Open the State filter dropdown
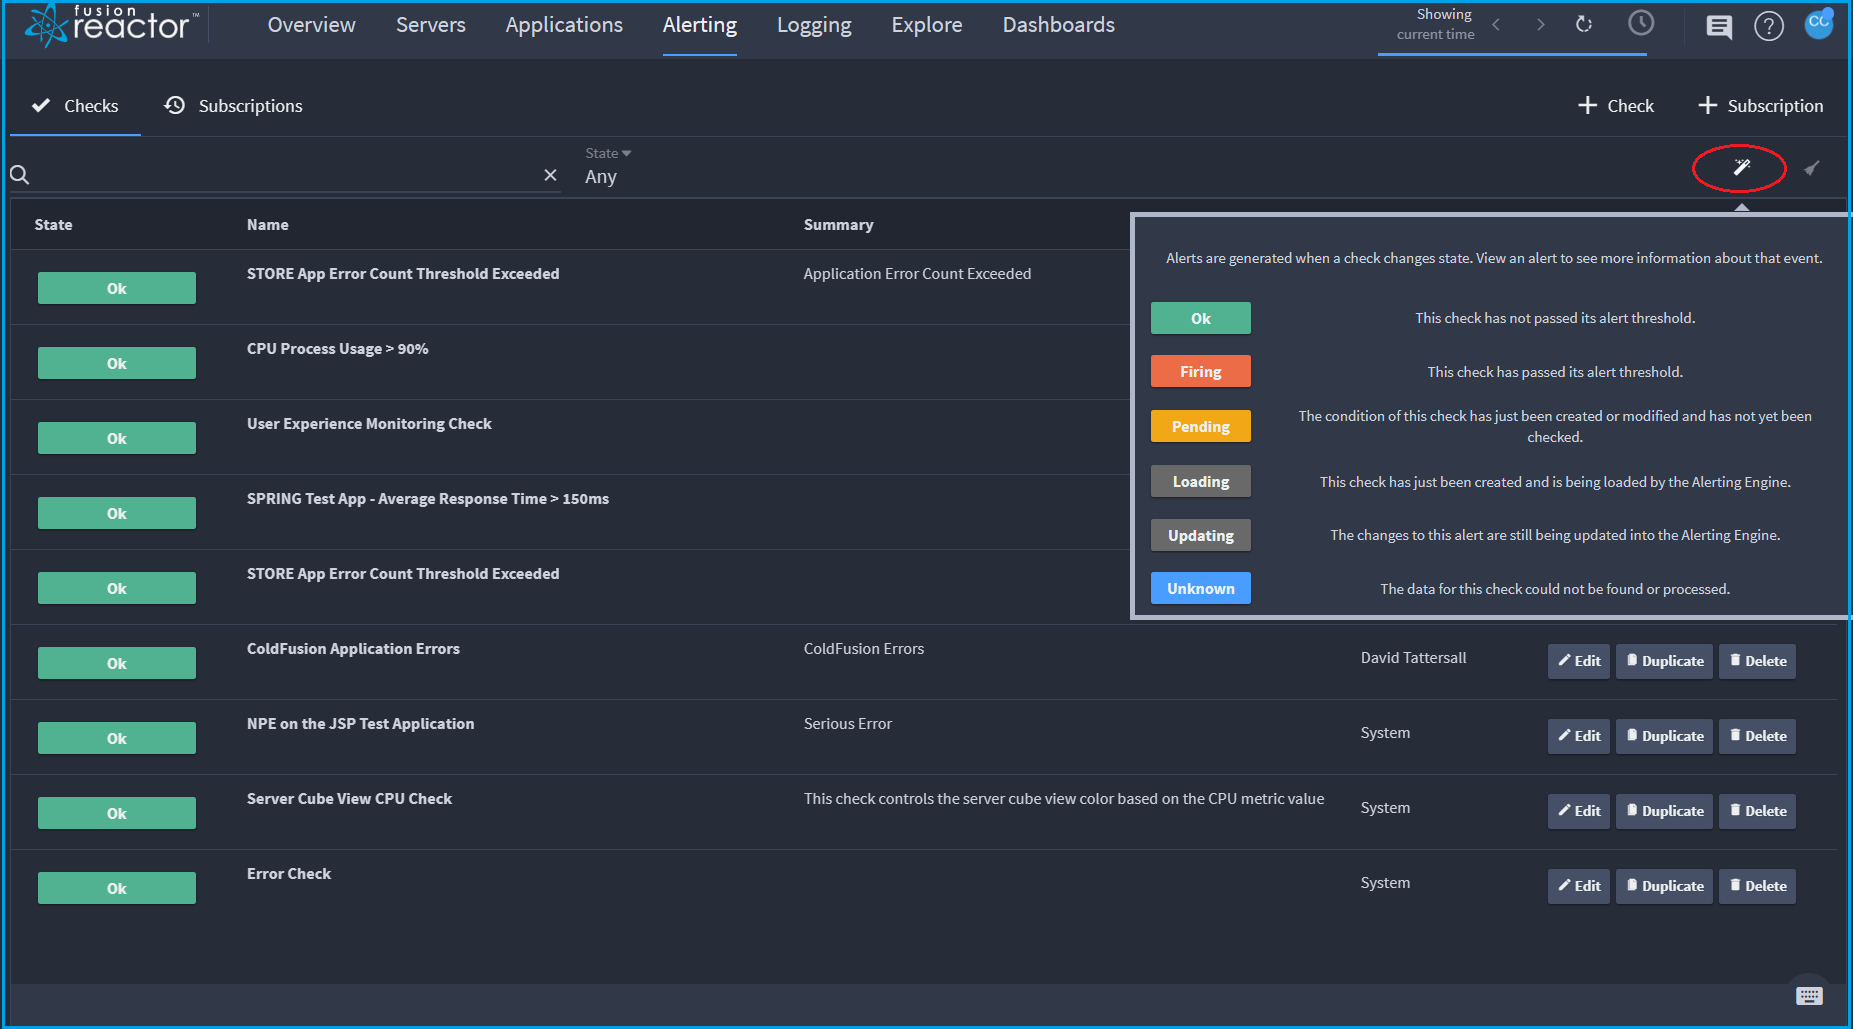This screenshot has height=1029, width=1853. (x=608, y=166)
